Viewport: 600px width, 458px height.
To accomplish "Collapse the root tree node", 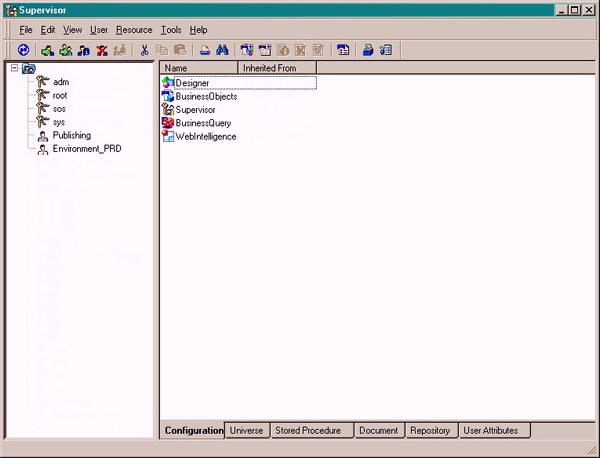I will click(x=15, y=68).
